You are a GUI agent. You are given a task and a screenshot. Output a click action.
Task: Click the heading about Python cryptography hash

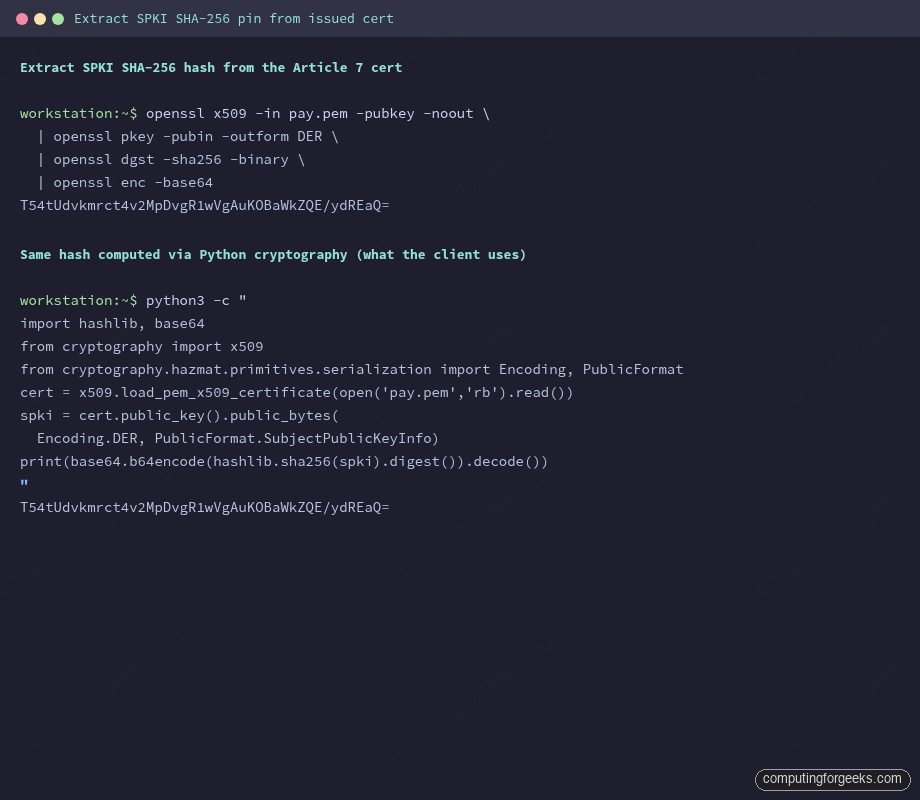[x=272, y=254]
